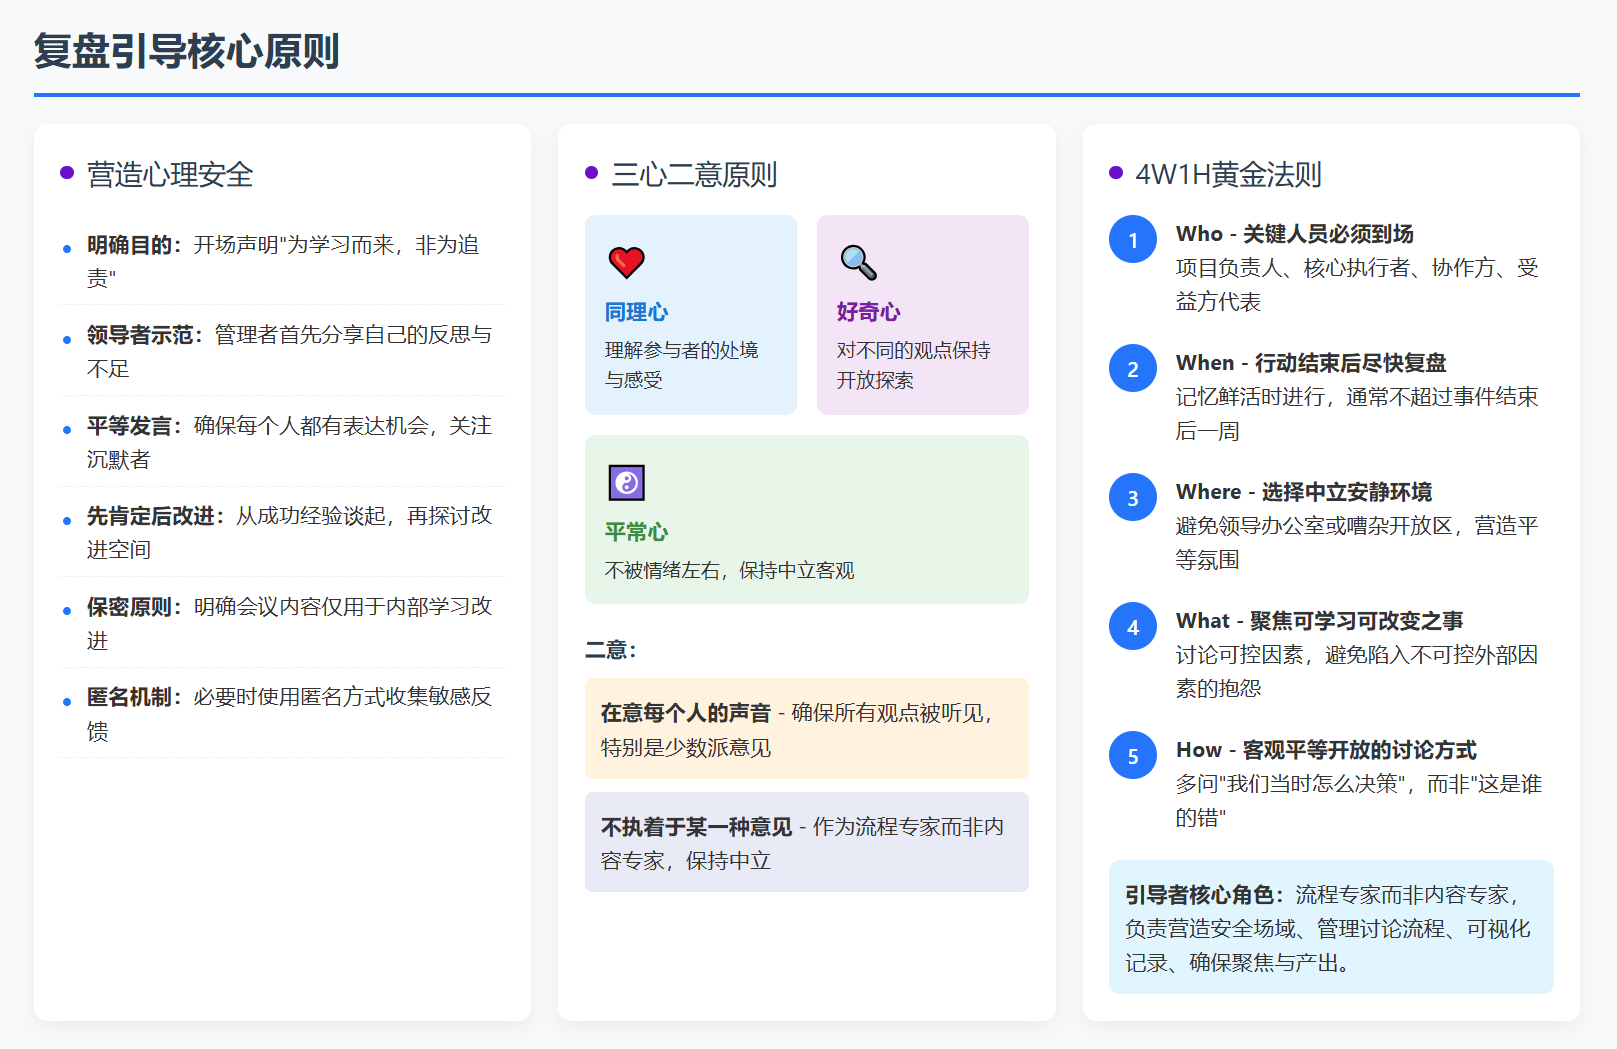Viewport: 1617px width, 1049px height.
Task: Click the red heart icon above 同理心
Action: coord(626,262)
